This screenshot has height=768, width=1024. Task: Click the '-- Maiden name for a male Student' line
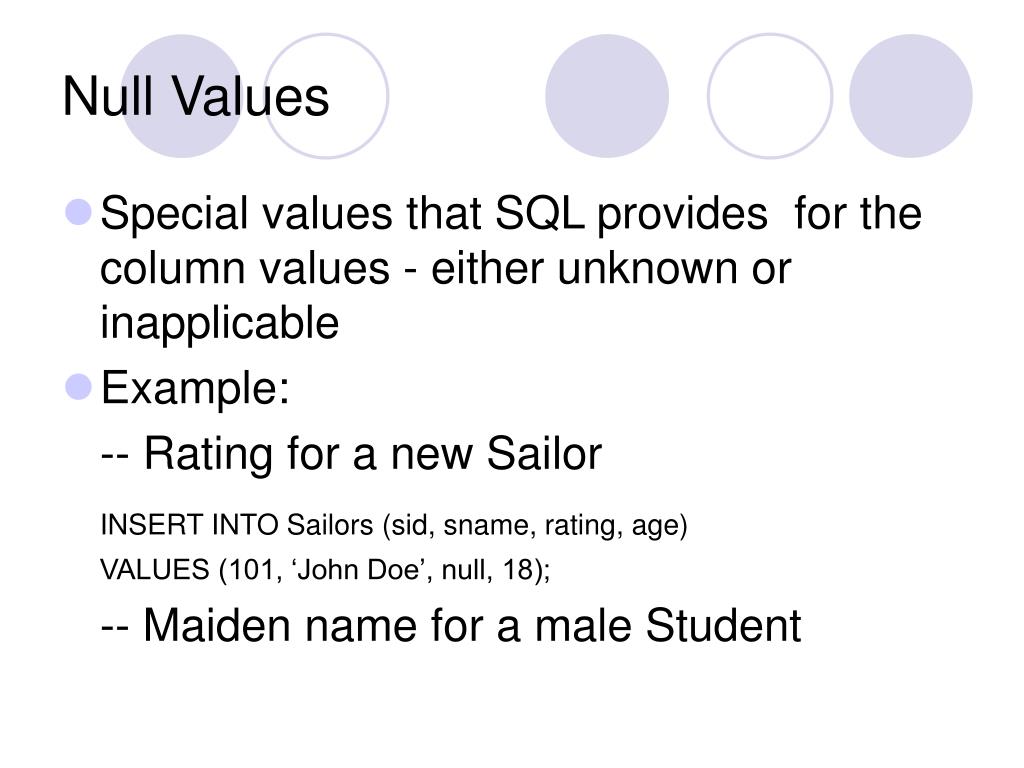pyautogui.click(x=451, y=625)
